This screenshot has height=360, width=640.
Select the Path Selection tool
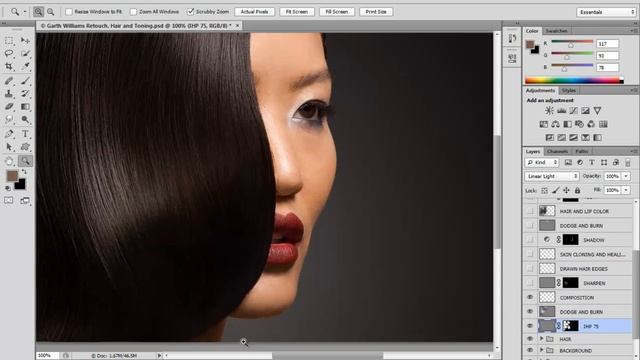click(9, 147)
